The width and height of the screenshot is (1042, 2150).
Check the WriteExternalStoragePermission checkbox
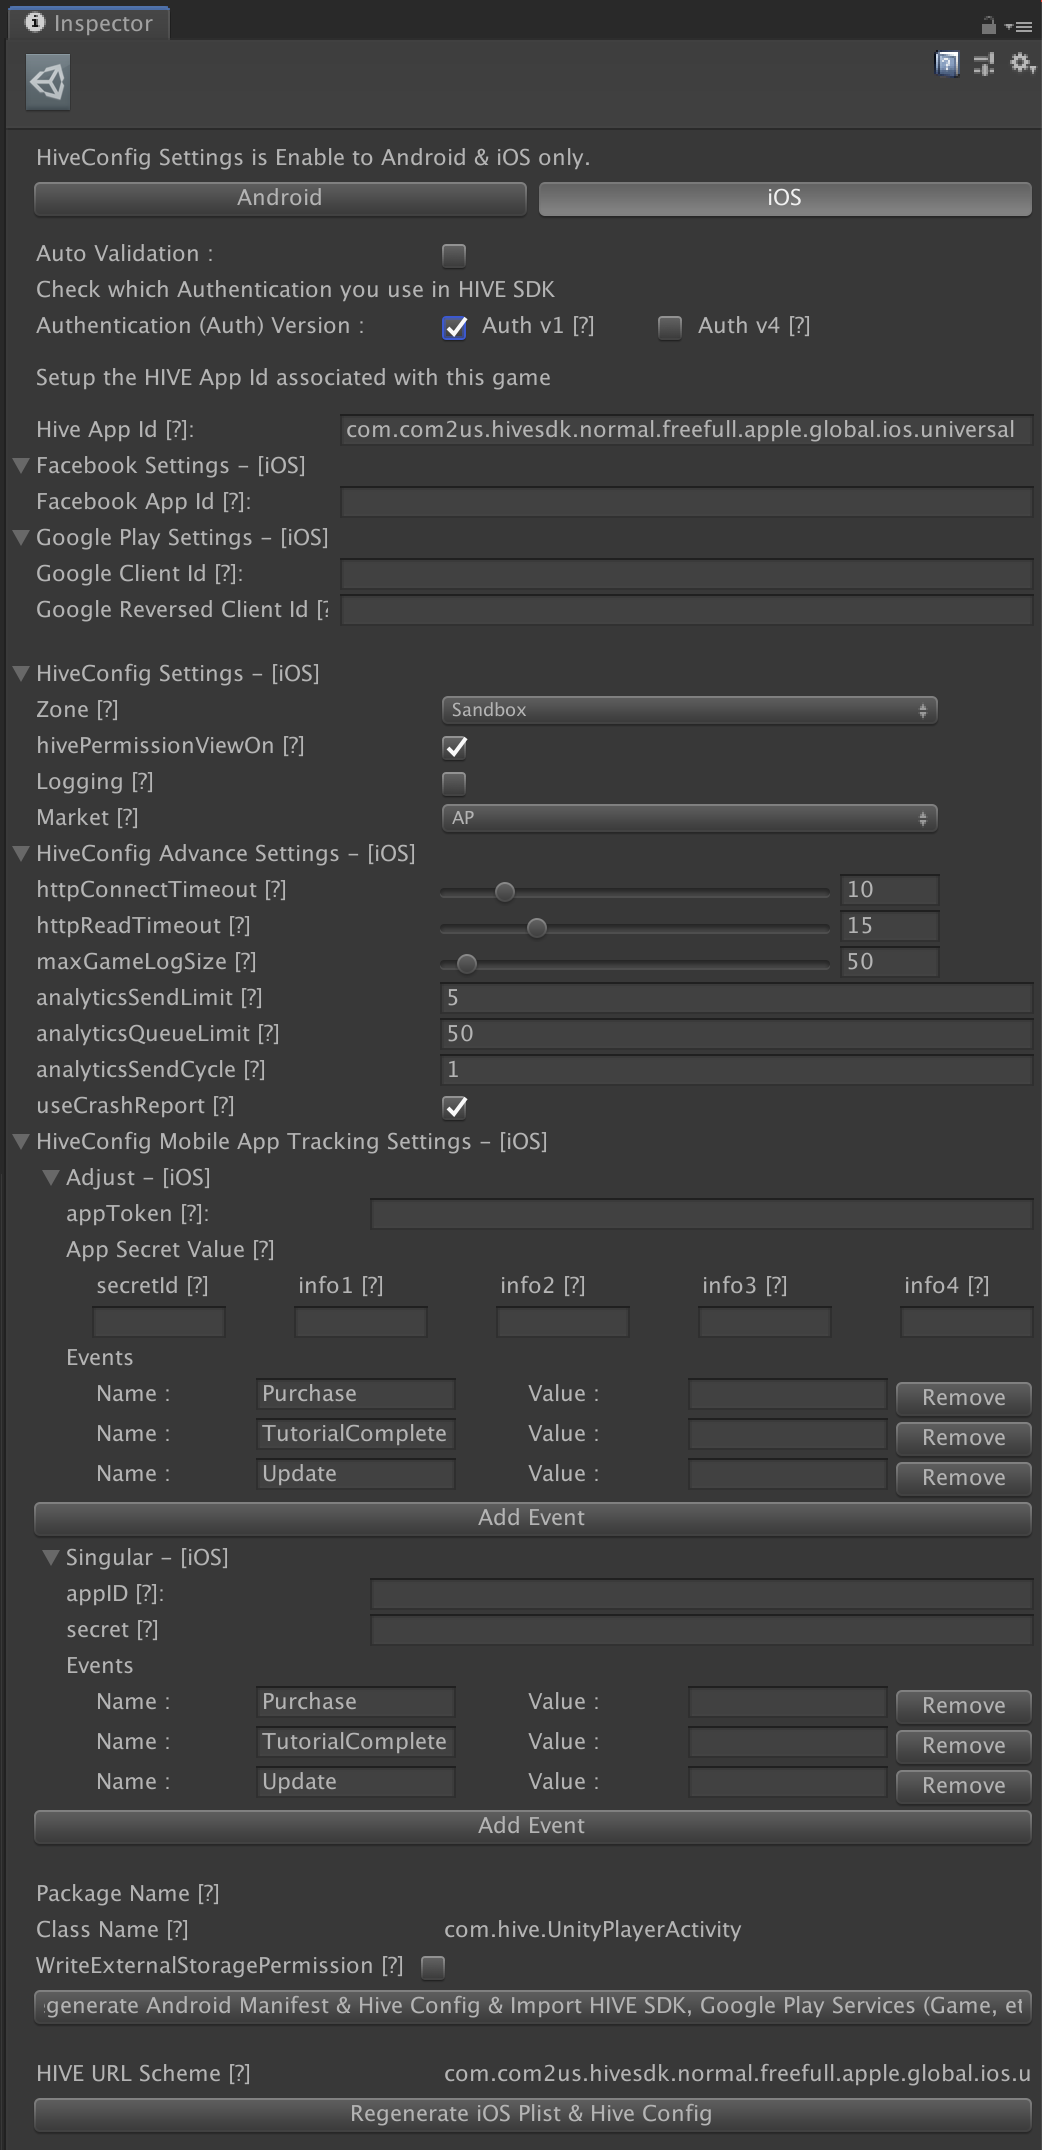pyautogui.click(x=433, y=1967)
